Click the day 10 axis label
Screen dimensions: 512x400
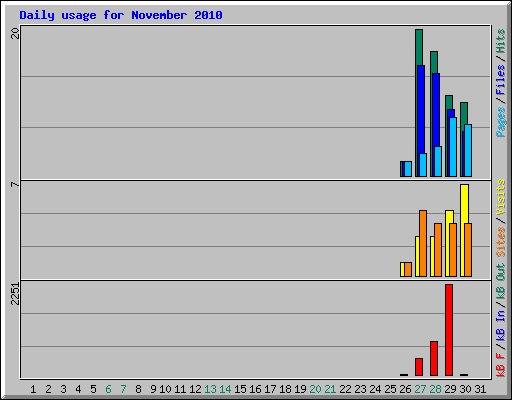click(x=165, y=389)
